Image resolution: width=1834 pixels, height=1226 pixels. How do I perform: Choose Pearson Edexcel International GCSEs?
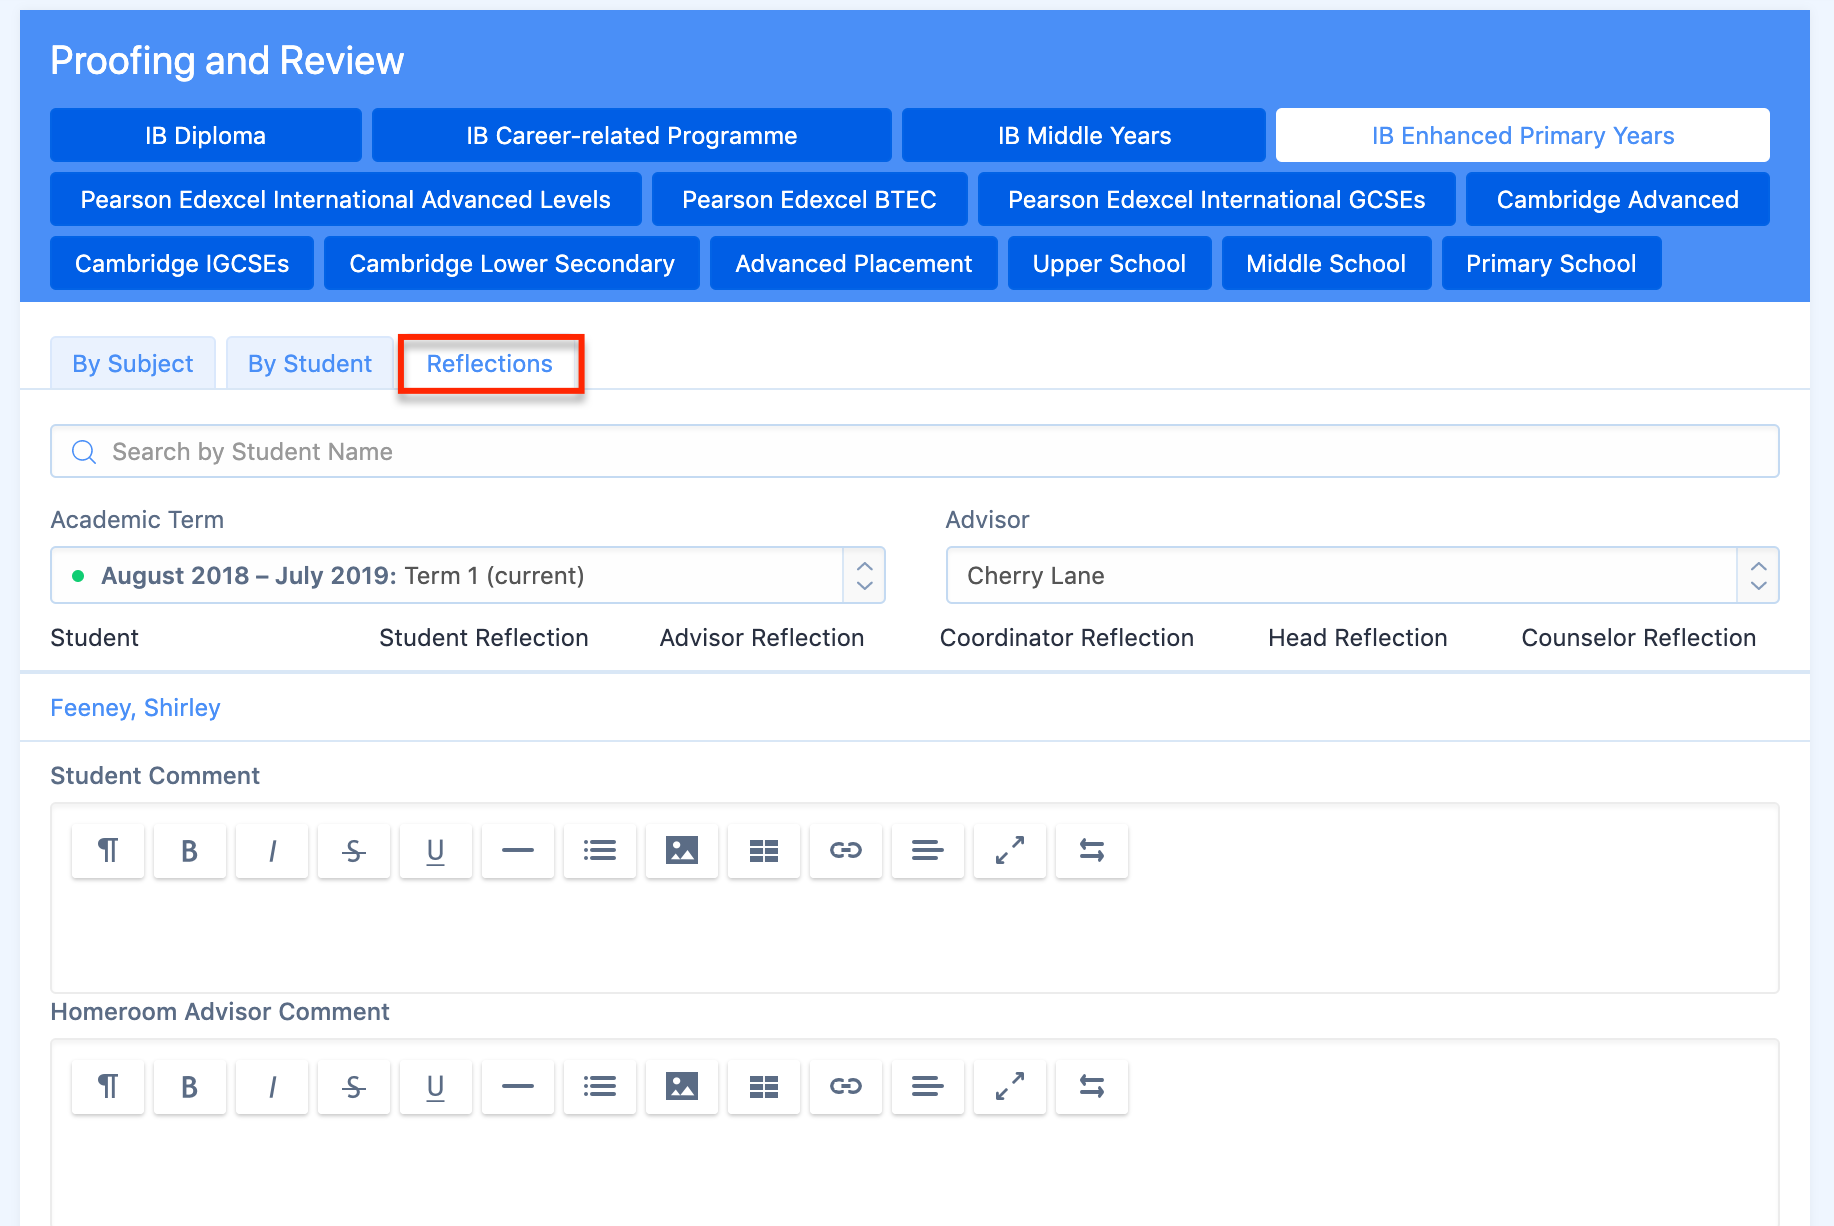coord(1217,199)
